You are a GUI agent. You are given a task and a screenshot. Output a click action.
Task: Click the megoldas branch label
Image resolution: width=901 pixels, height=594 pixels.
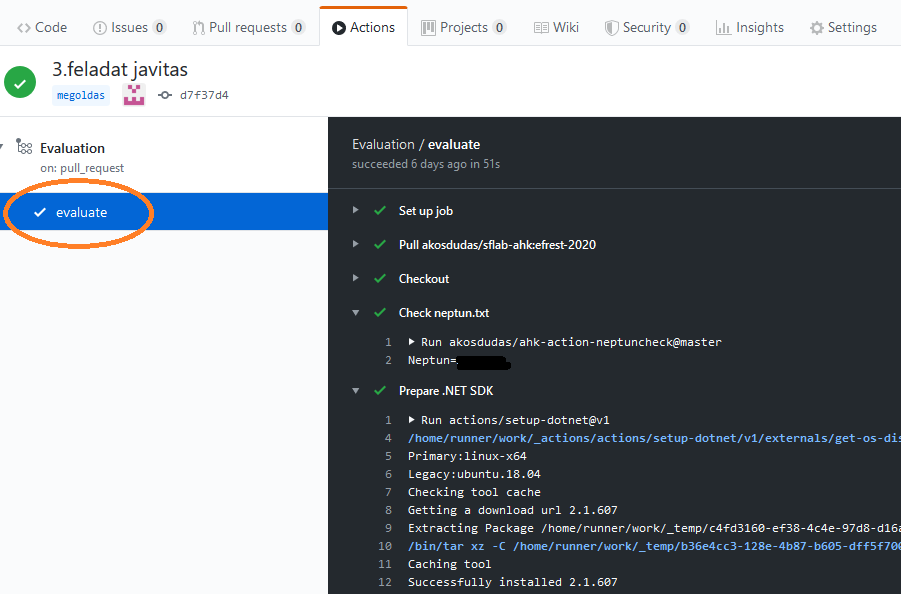pyautogui.click(x=80, y=95)
